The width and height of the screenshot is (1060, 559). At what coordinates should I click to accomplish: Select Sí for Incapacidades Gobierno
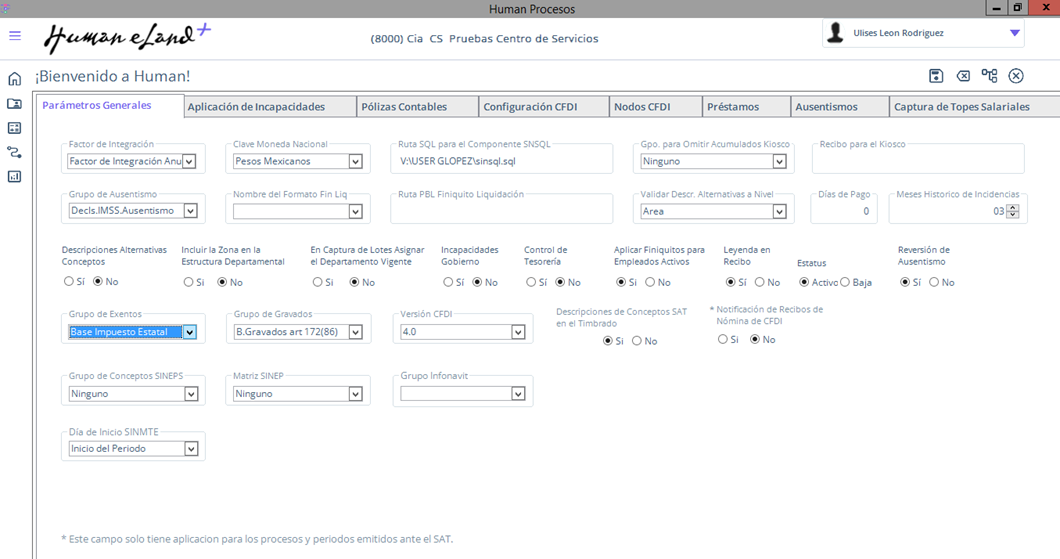pyautogui.click(x=447, y=283)
